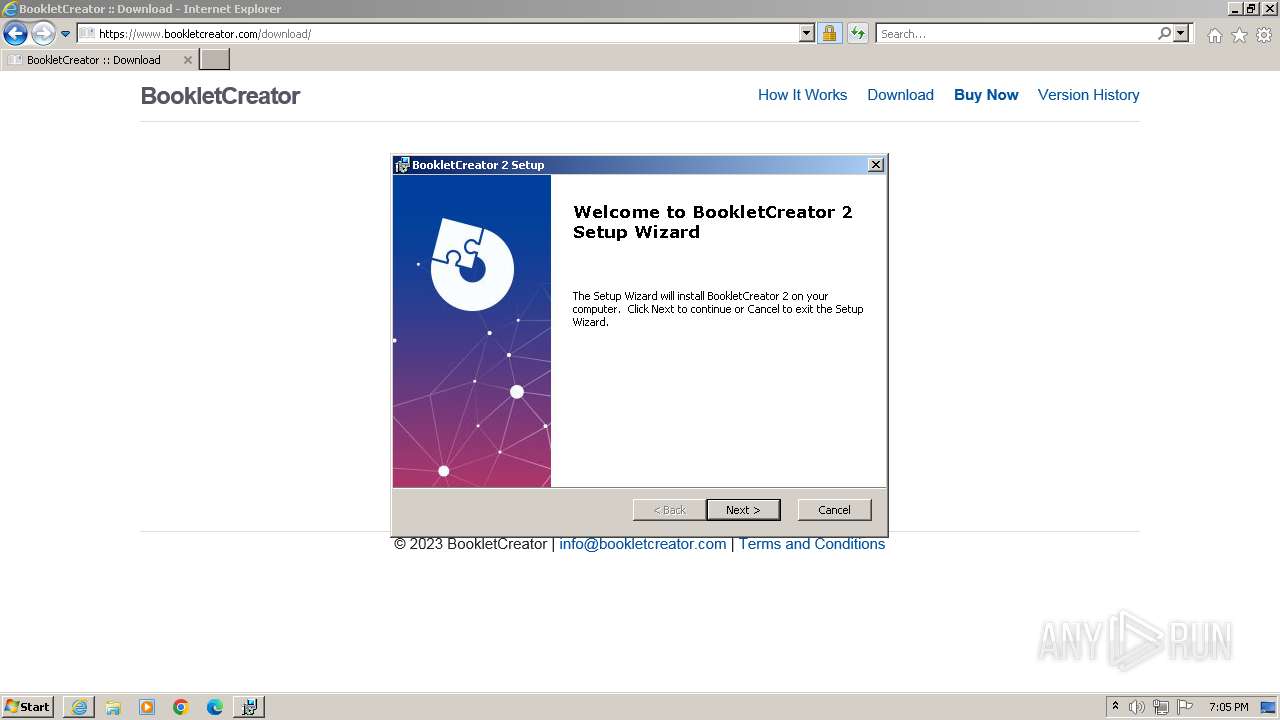The image size is (1280, 720).
Task: Click the Action Center flag icon
Action: pyautogui.click(x=1185, y=707)
